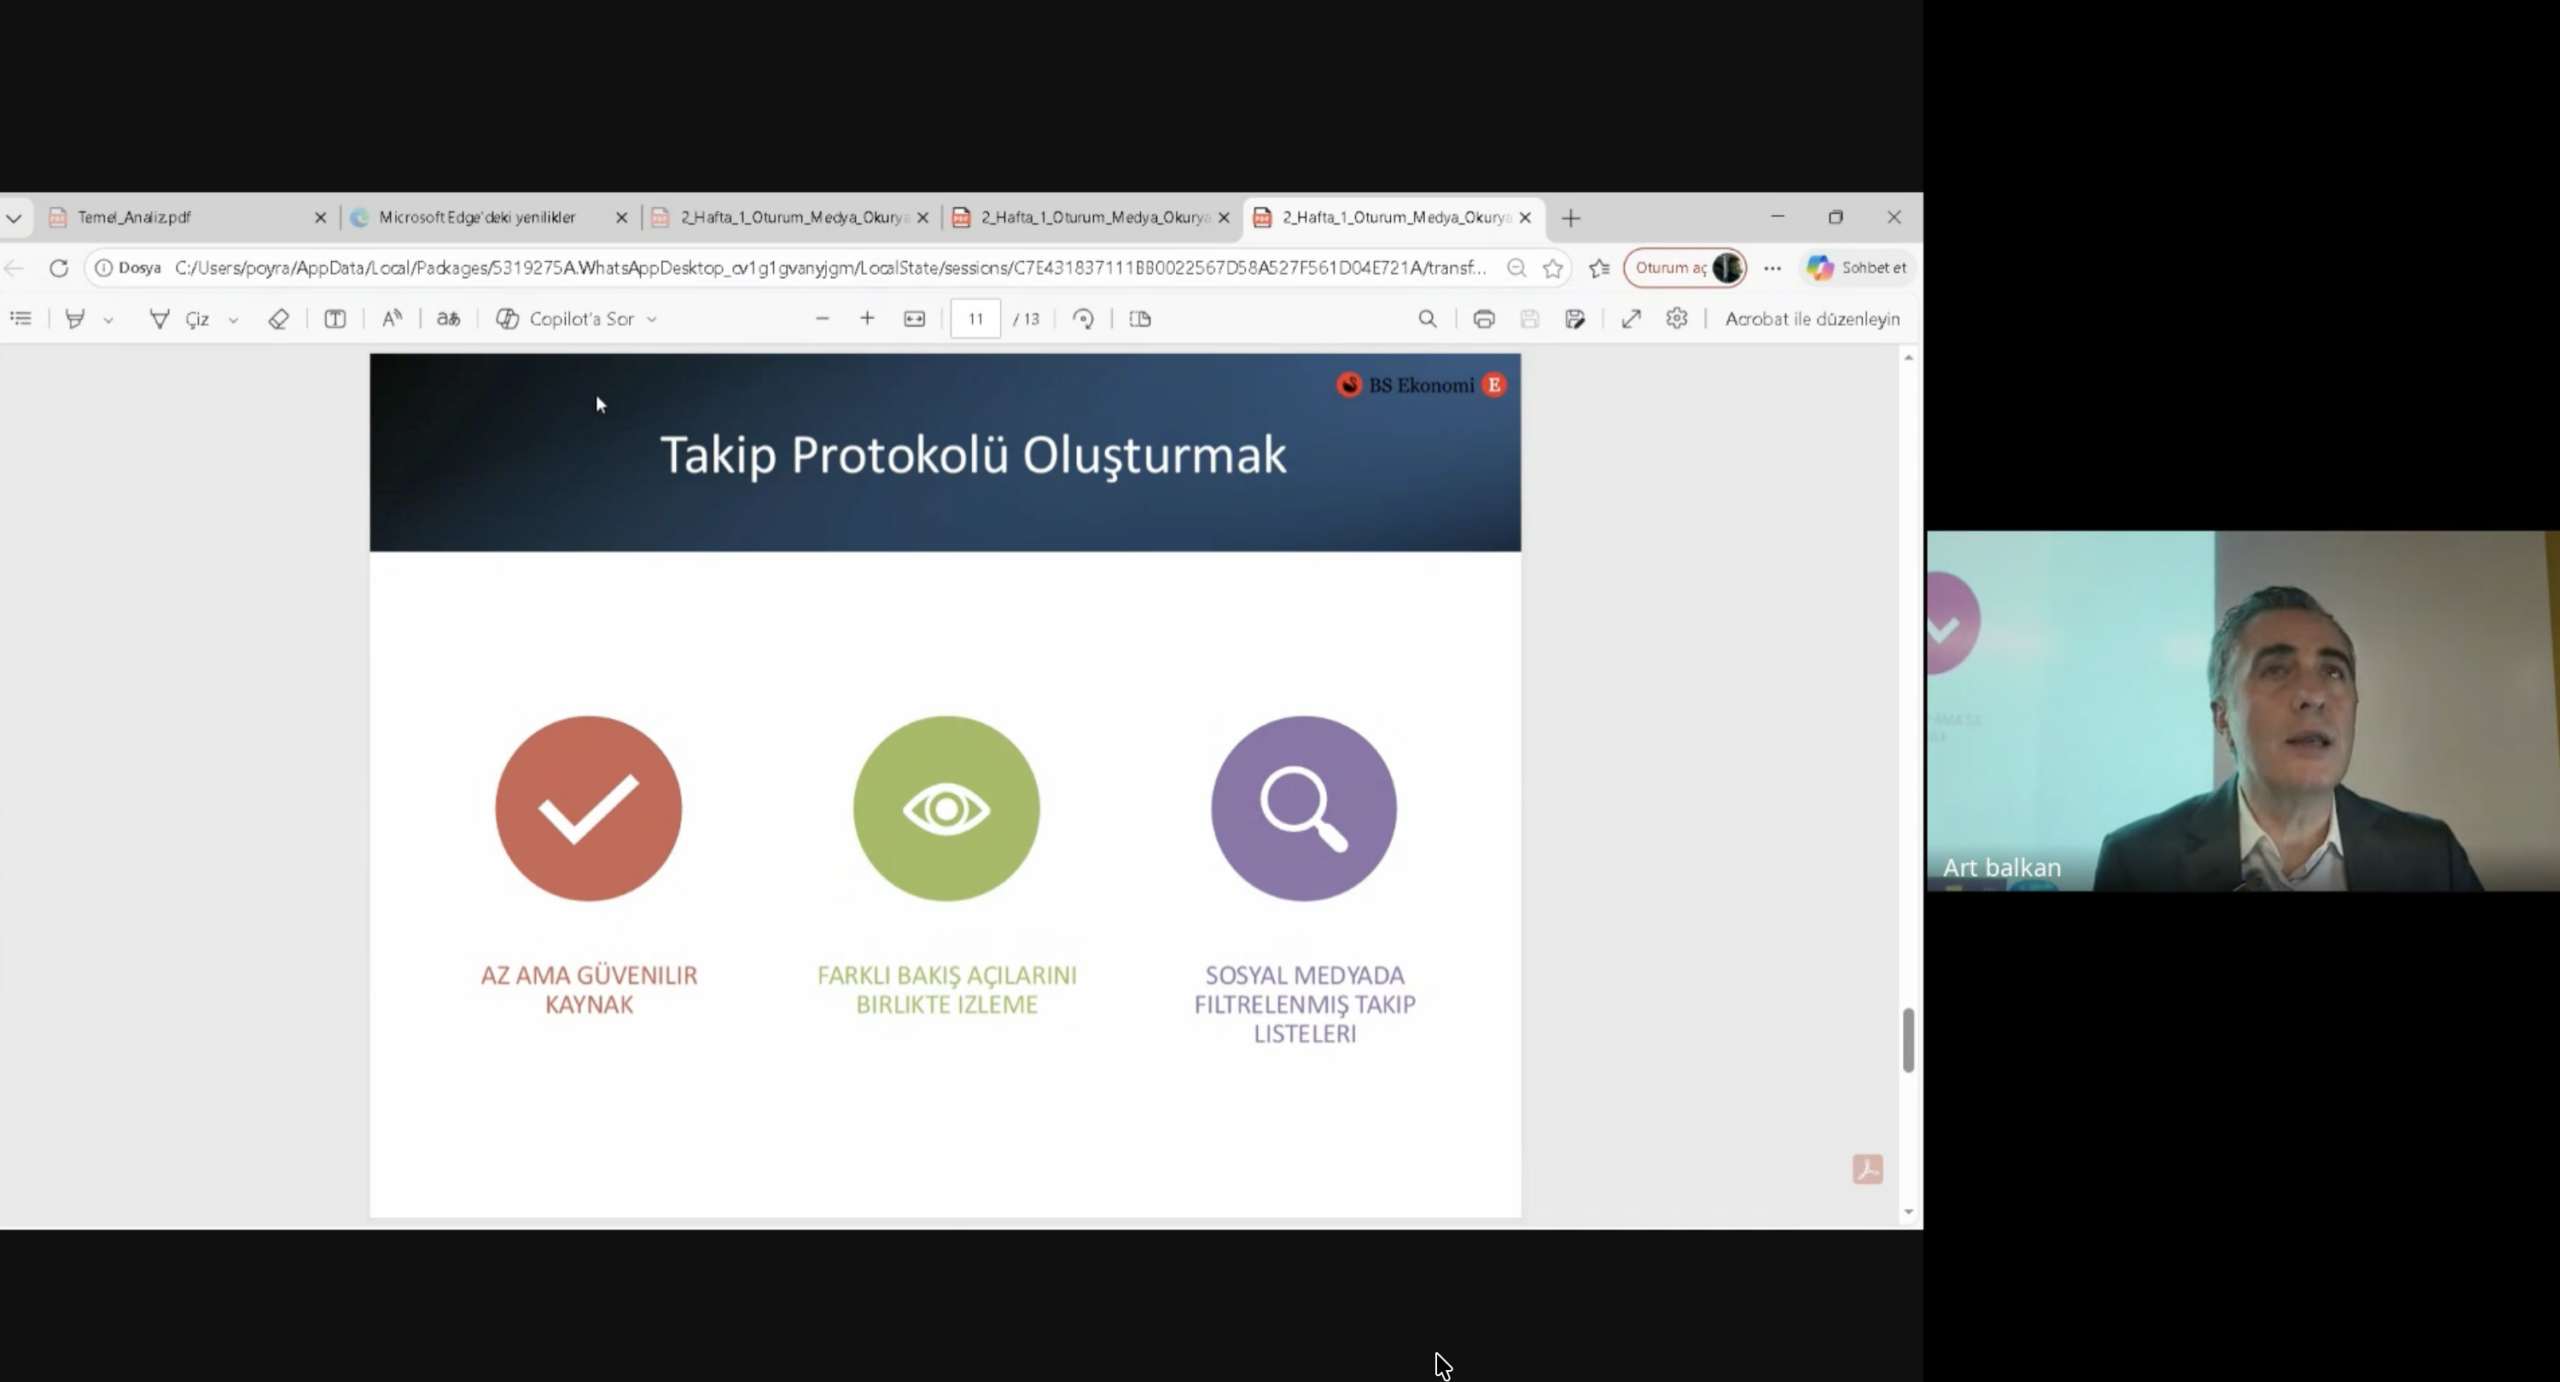Expand the highlight color dropdown arrow
The height and width of the screenshot is (1382, 2560).
coord(108,320)
